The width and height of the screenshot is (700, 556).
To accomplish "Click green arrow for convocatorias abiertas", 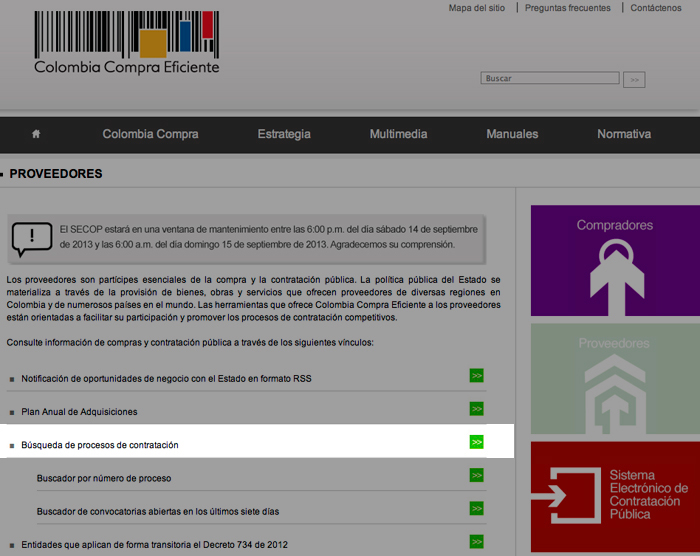I will 477,509.
